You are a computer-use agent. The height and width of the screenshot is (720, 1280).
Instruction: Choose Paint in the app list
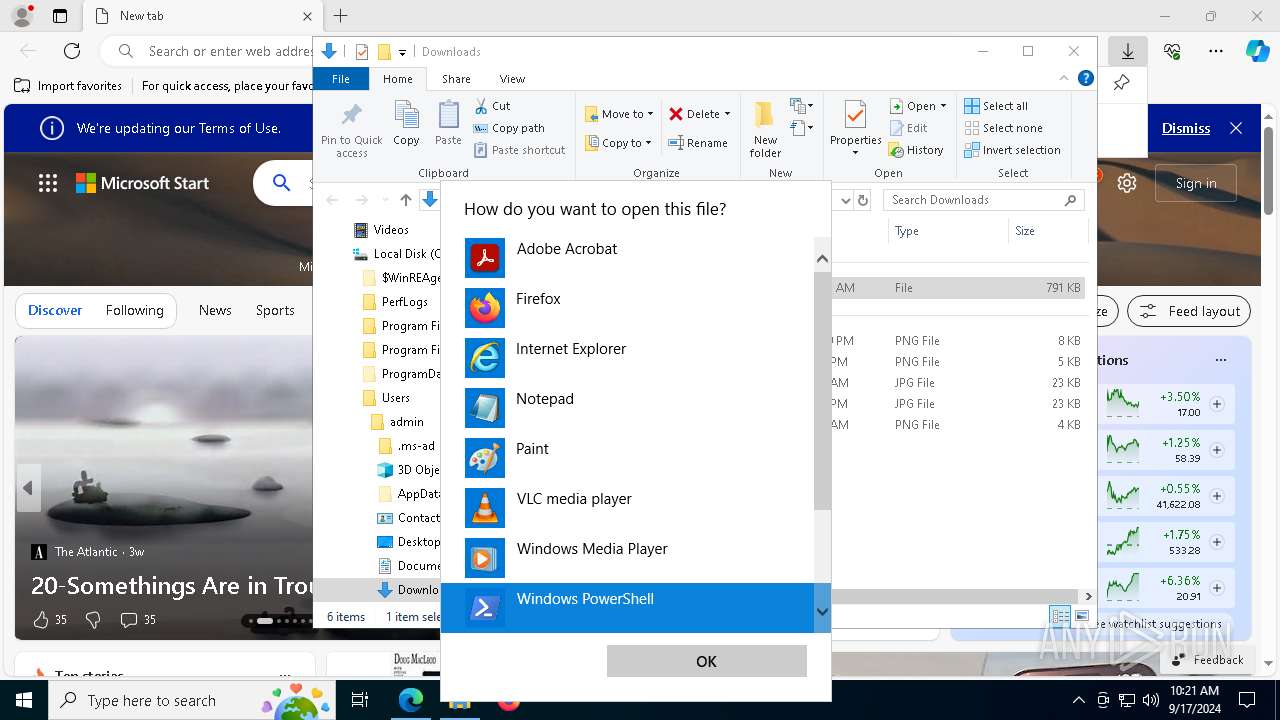[627, 458]
